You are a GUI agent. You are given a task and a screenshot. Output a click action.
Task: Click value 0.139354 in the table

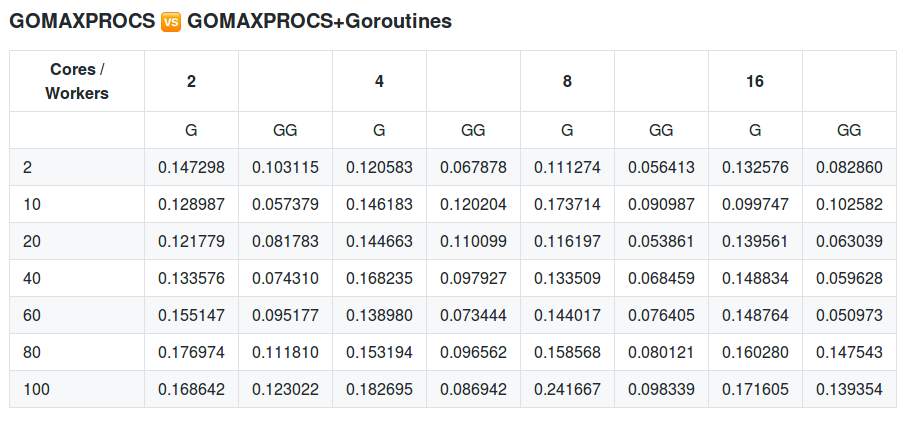point(849,389)
